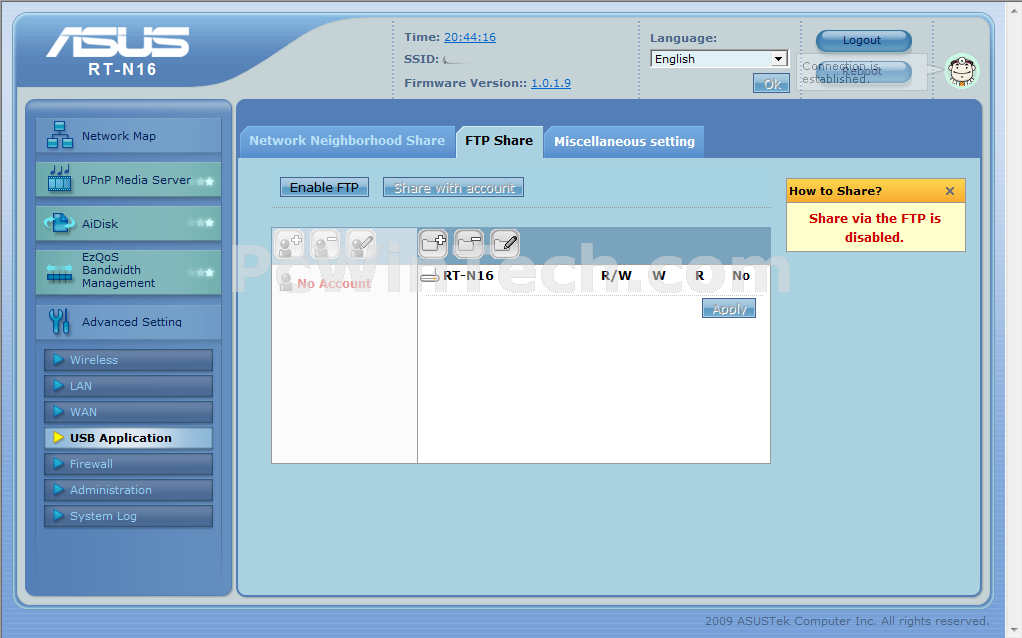Click the EzQoS Bandwidth Management icon
The width and height of the screenshot is (1022, 638).
point(59,273)
